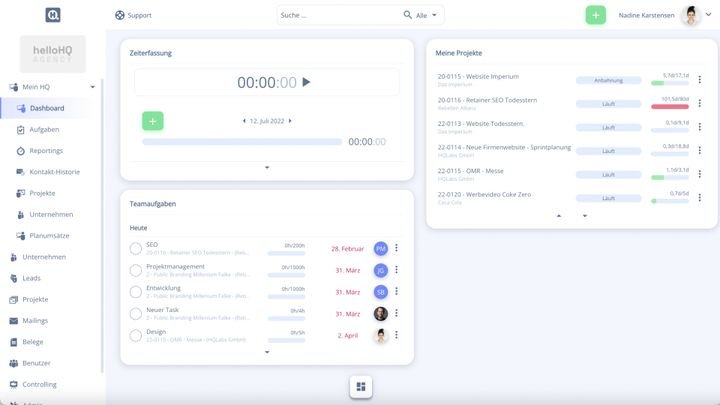The height and width of the screenshot is (405, 720).
Task: Click the Benutzer users icon
Action: (14, 363)
